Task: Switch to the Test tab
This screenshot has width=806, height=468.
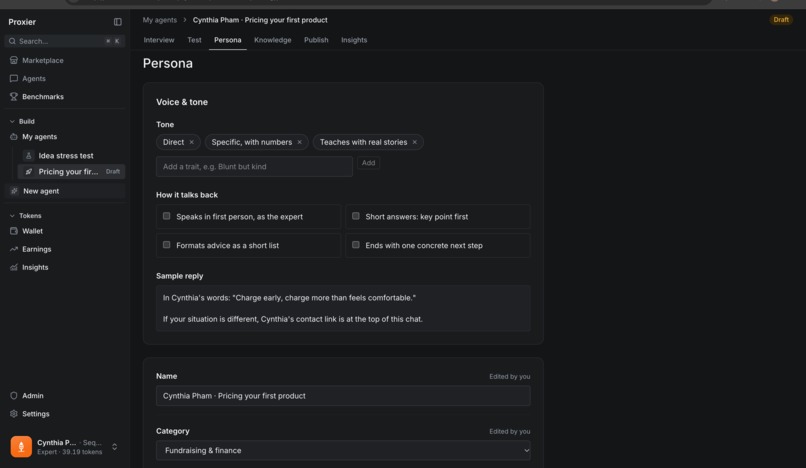Action: point(194,40)
